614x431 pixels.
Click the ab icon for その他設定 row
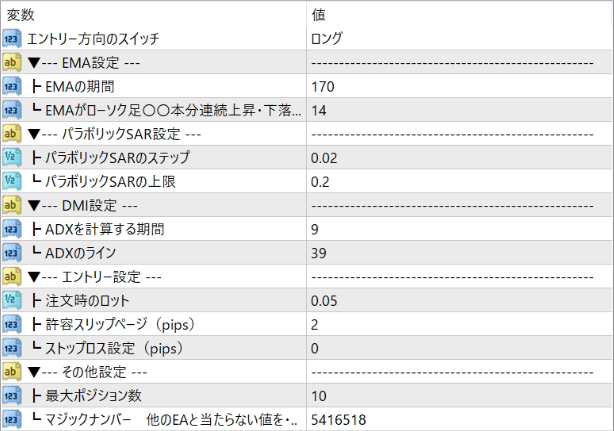pyautogui.click(x=11, y=372)
